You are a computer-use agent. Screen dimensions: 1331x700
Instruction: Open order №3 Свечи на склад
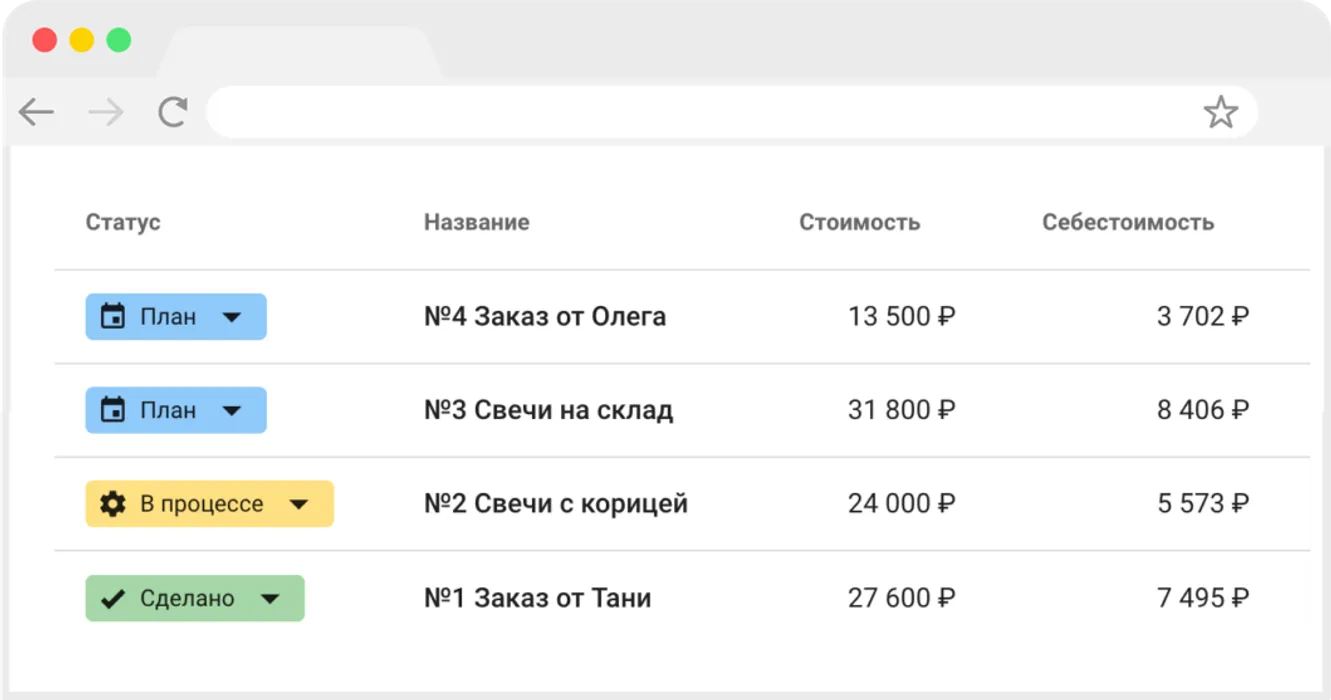549,410
